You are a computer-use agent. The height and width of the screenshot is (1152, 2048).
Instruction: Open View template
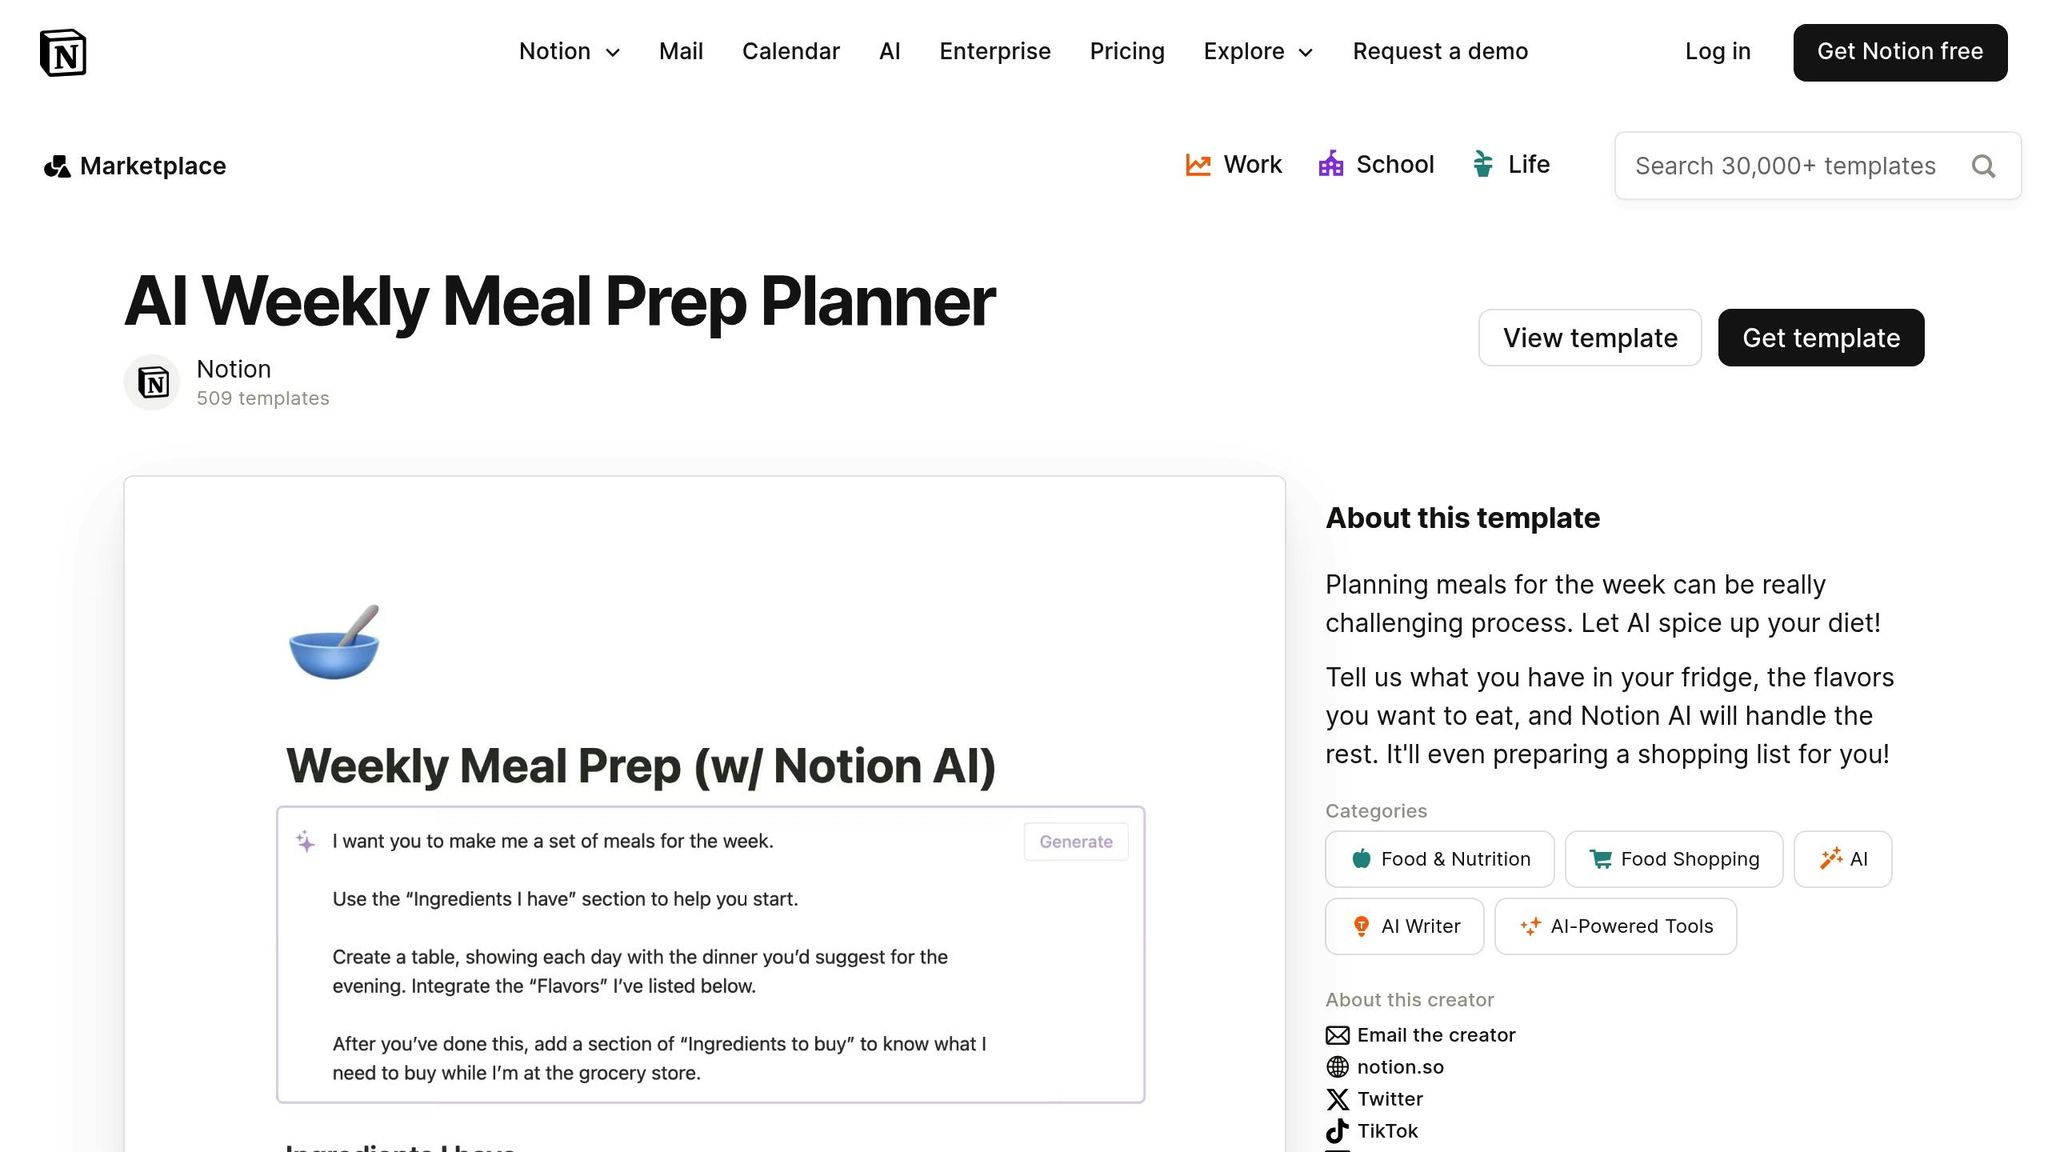tap(1589, 338)
